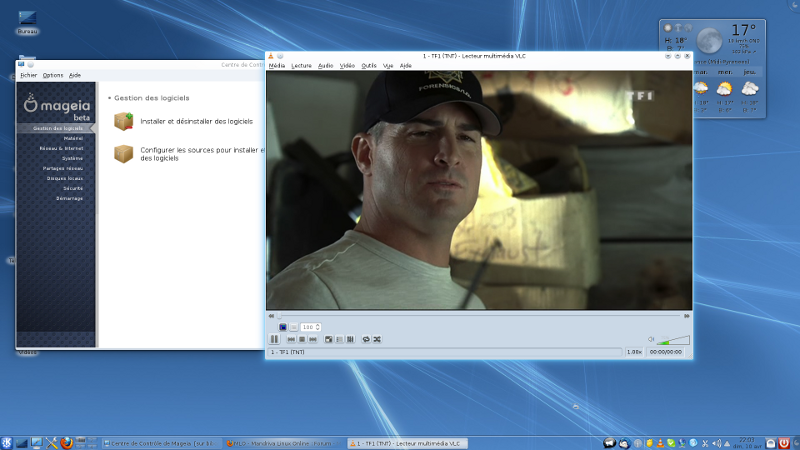The height and width of the screenshot is (450, 800).
Task: Show VLC playlist via its icon
Action: tap(339, 339)
